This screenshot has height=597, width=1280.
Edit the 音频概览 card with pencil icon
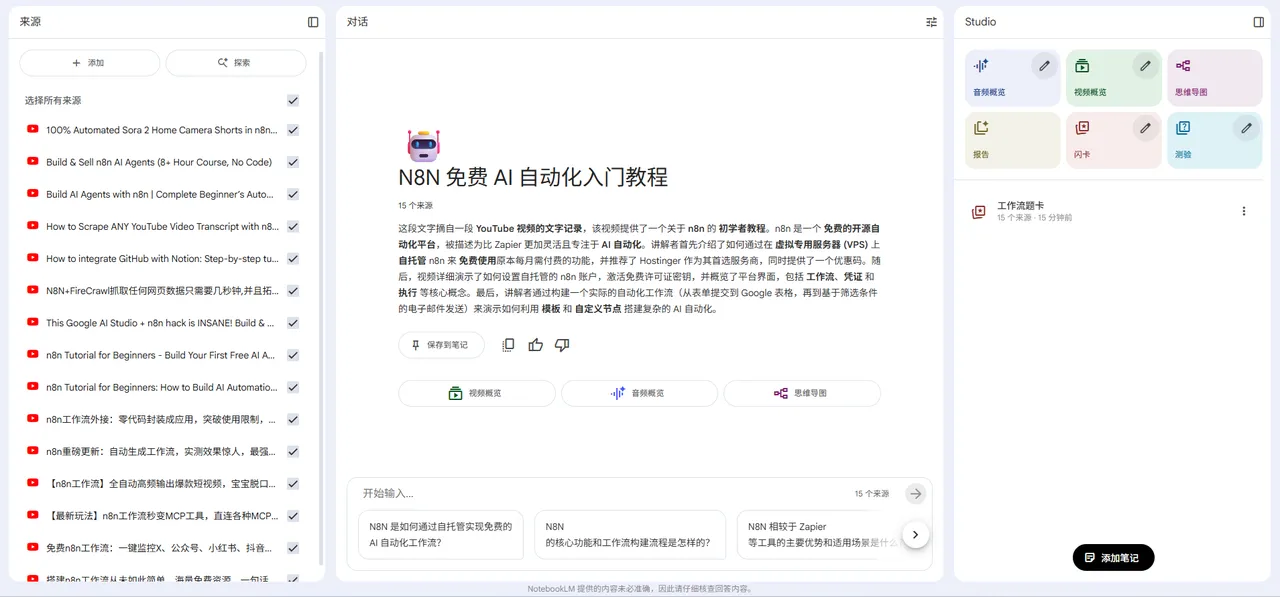pyautogui.click(x=1044, y=66)
